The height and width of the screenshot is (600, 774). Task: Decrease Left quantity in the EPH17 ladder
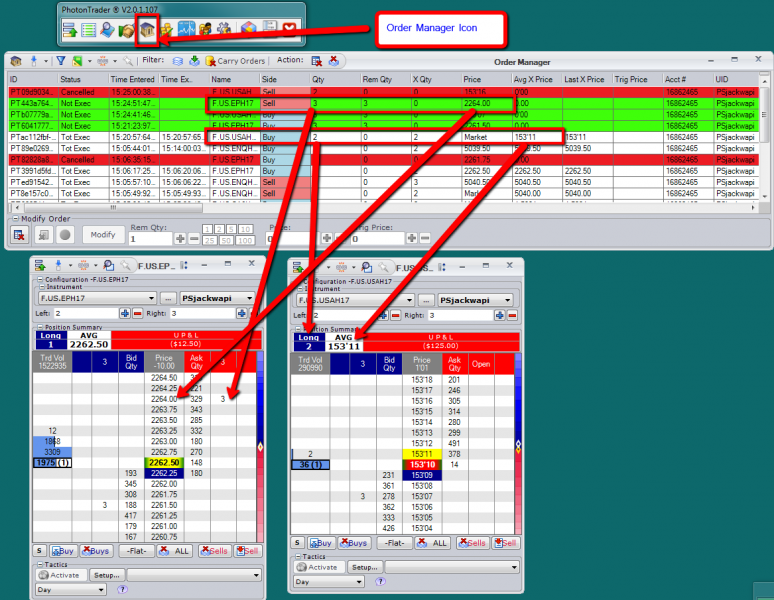tap(139, 313)
